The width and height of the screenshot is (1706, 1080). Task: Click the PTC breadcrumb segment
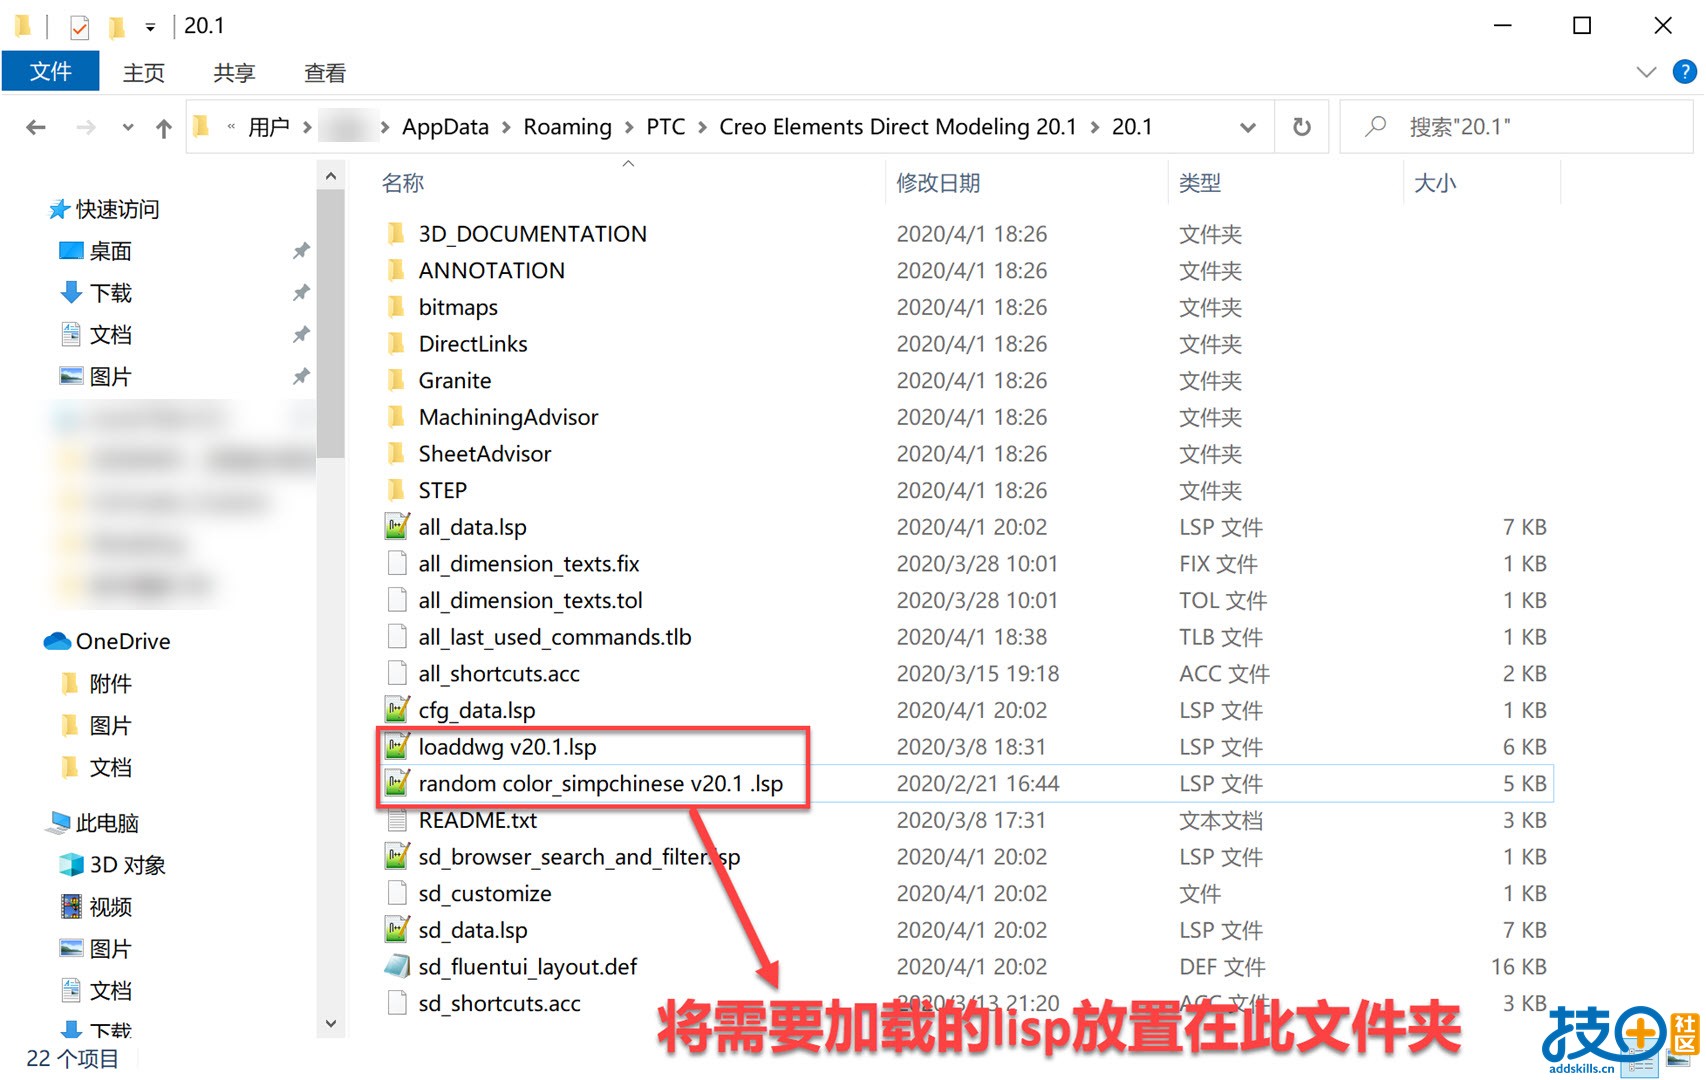click(665, 127)
